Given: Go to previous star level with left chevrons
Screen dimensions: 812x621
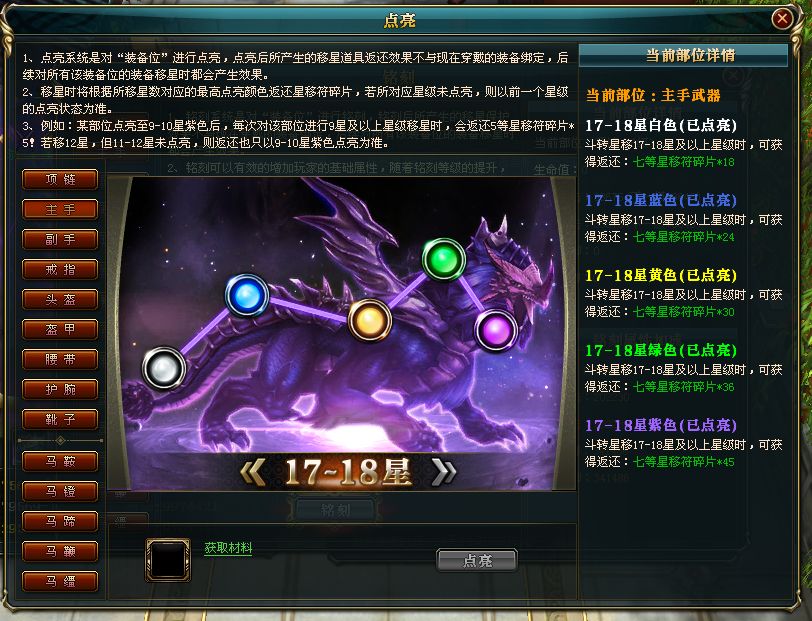Looking at the screenshot, I should 254,472.
